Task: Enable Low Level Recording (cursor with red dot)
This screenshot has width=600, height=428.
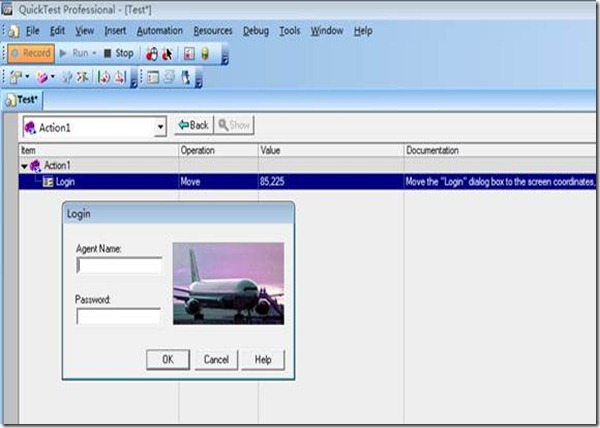Action: coord(167,54)
